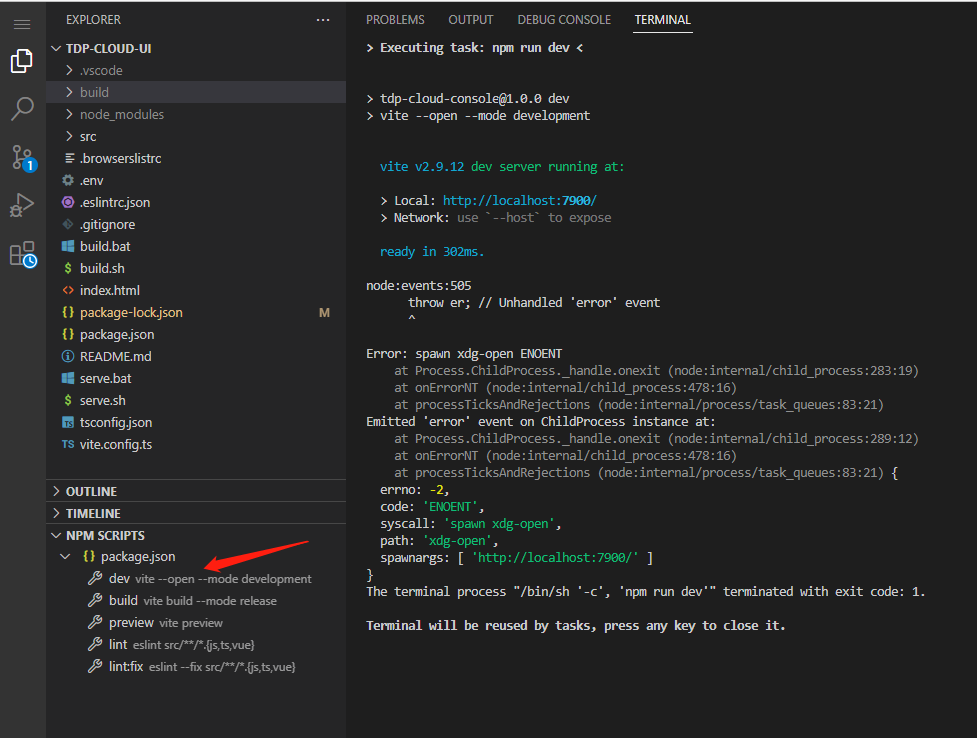The width and height of the screenshot is (977, 738).
Task: Switch to the OUTPUT tab
Action: [x=470, y=20]
